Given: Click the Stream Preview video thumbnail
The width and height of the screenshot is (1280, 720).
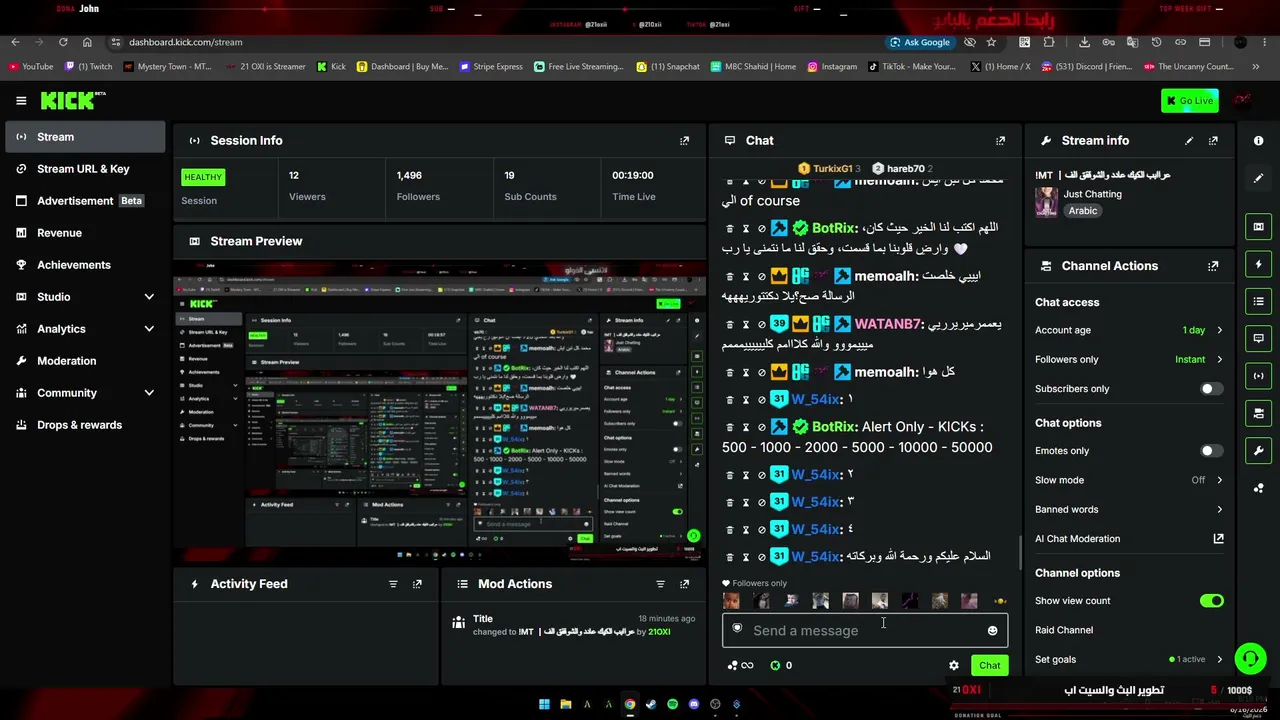Looking at the screenshot, I should tap(440, 412).
